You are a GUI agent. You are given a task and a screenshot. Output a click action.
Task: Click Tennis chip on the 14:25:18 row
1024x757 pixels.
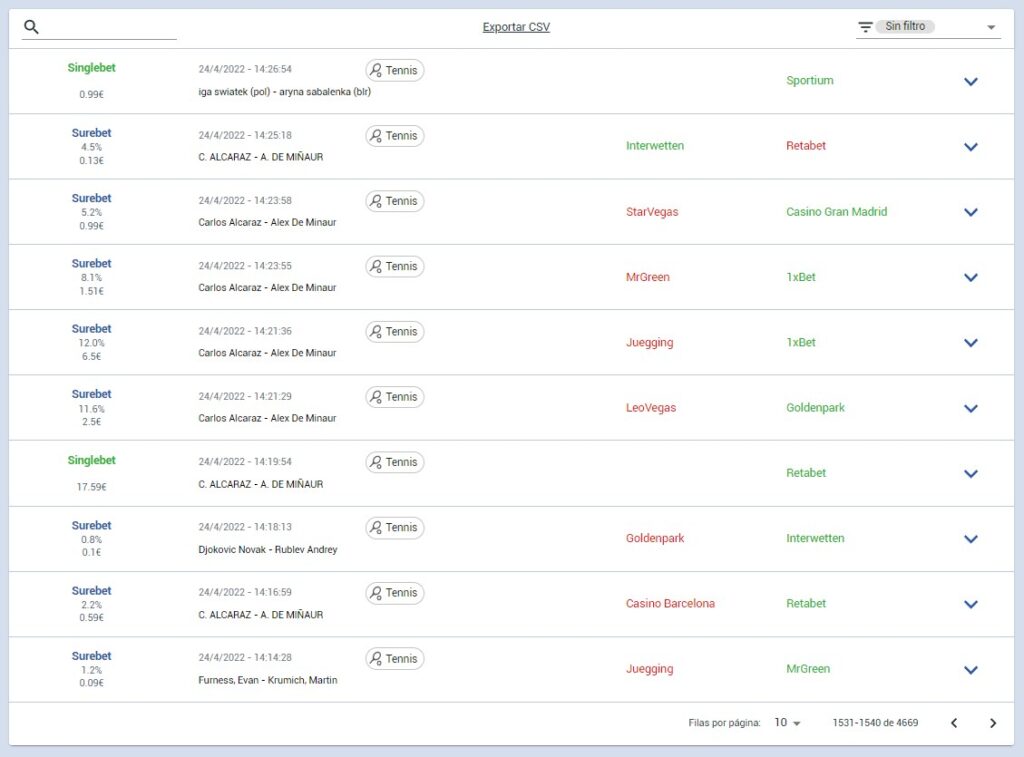point(394,135)
